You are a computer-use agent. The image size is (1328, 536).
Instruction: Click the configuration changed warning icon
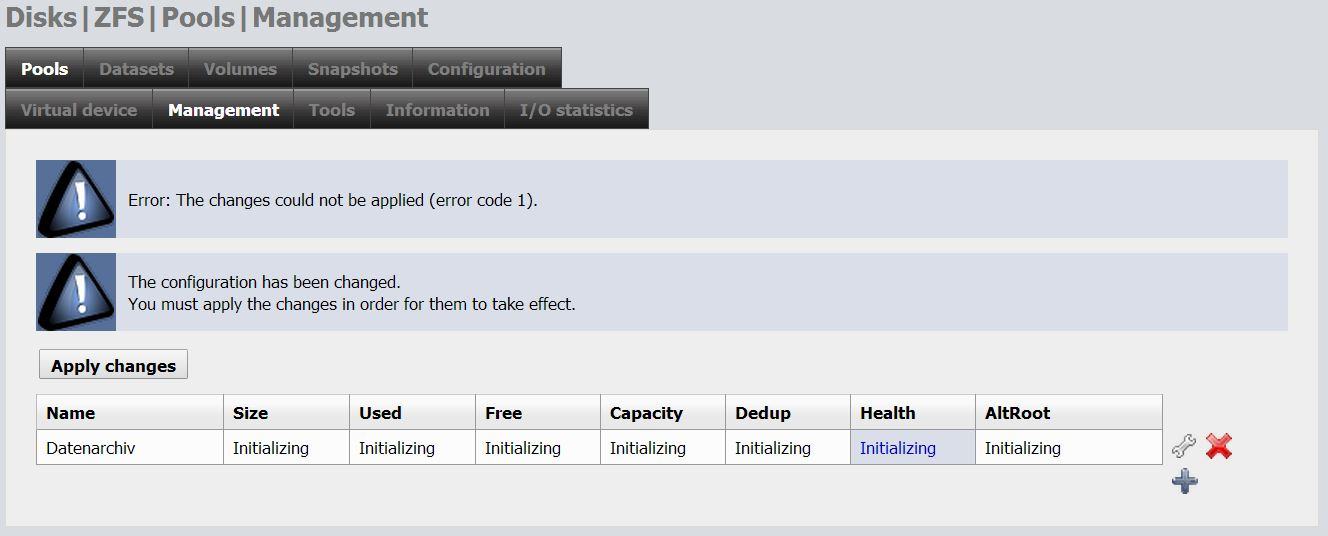pyautogui.click(x=76, y=292)
